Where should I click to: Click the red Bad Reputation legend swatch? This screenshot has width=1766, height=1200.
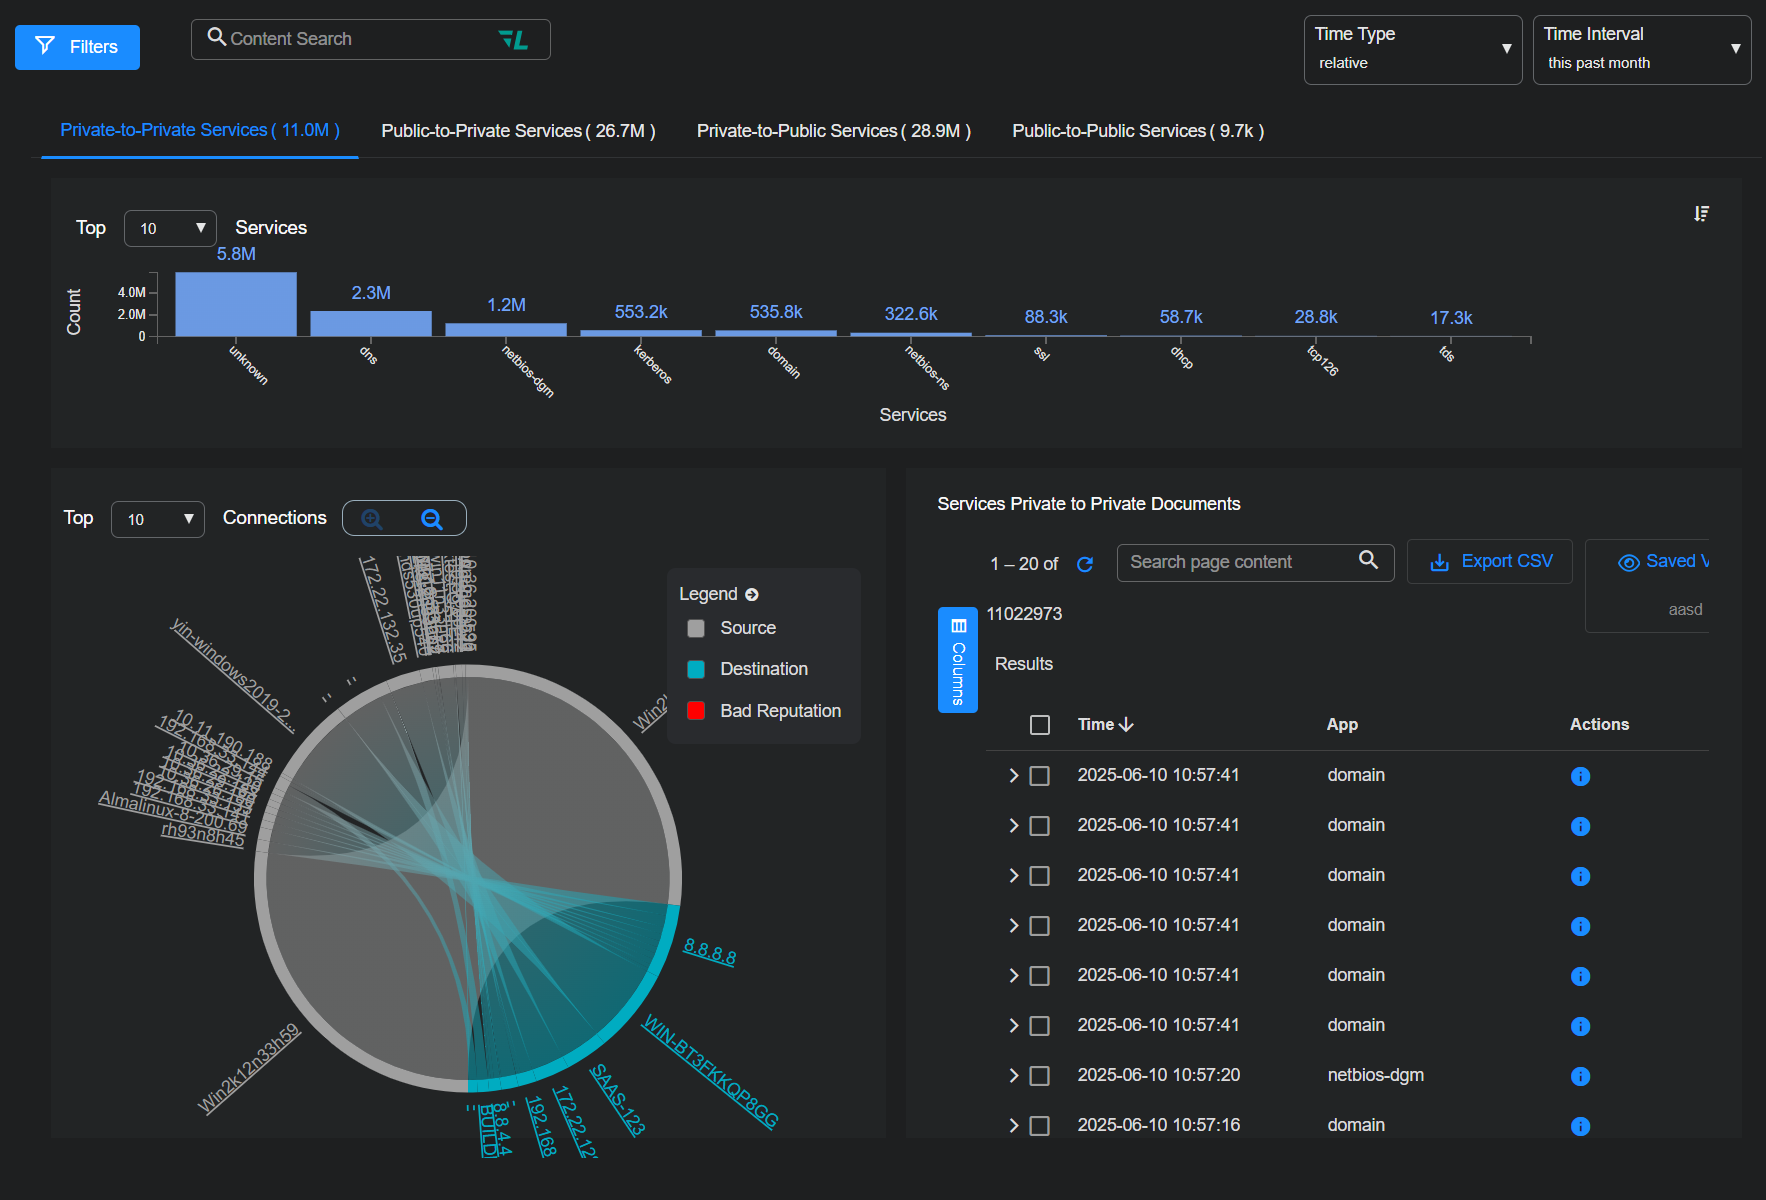pyautogui.click(x=696, y=711)
